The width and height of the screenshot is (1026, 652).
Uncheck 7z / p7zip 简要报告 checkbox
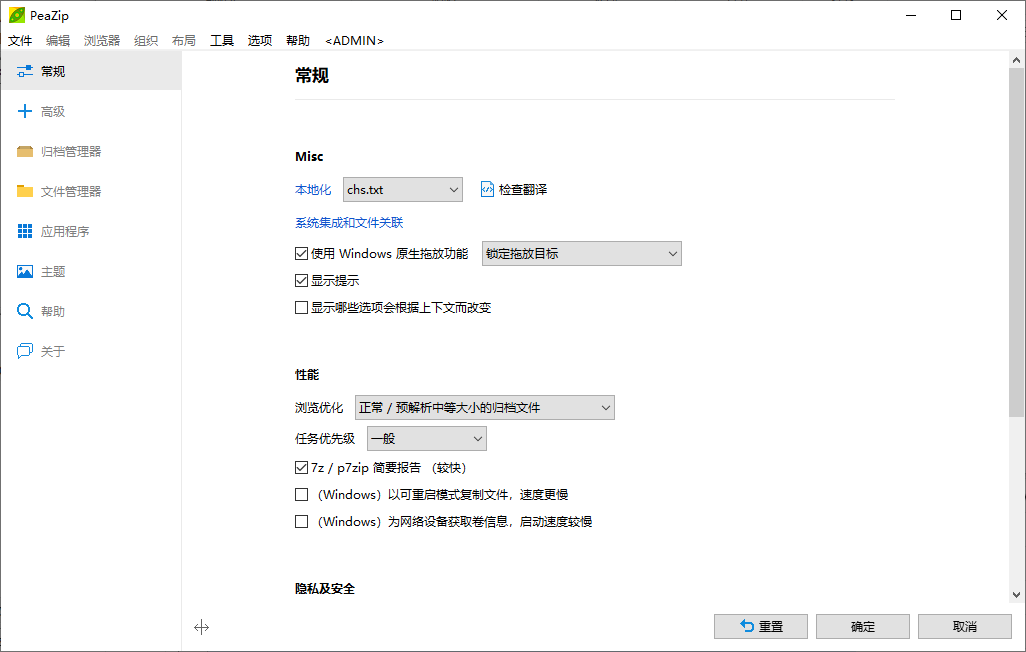pos(302,467)
